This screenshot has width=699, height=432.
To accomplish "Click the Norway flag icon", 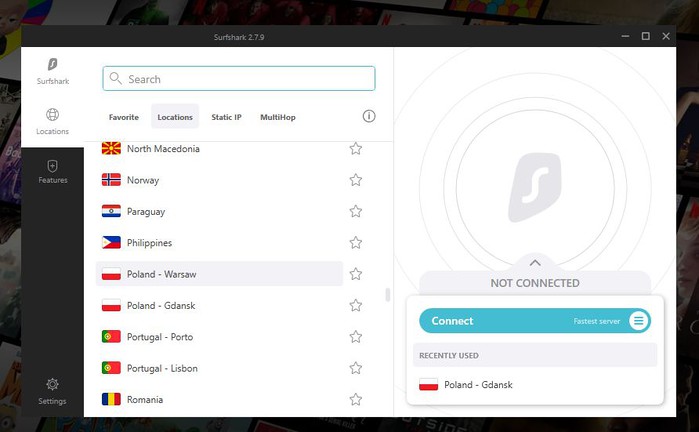I will click(111, 180).
